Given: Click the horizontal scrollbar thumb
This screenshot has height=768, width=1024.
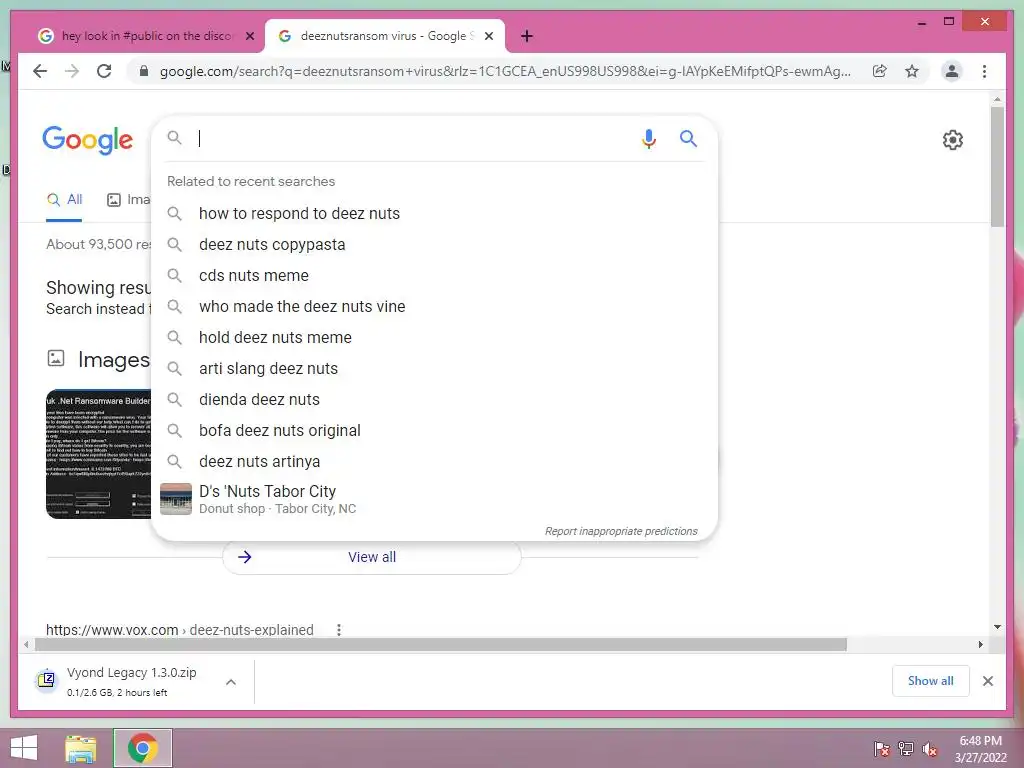Looking at the screenshot, I should pyautogui.click(x=441, y=645).
